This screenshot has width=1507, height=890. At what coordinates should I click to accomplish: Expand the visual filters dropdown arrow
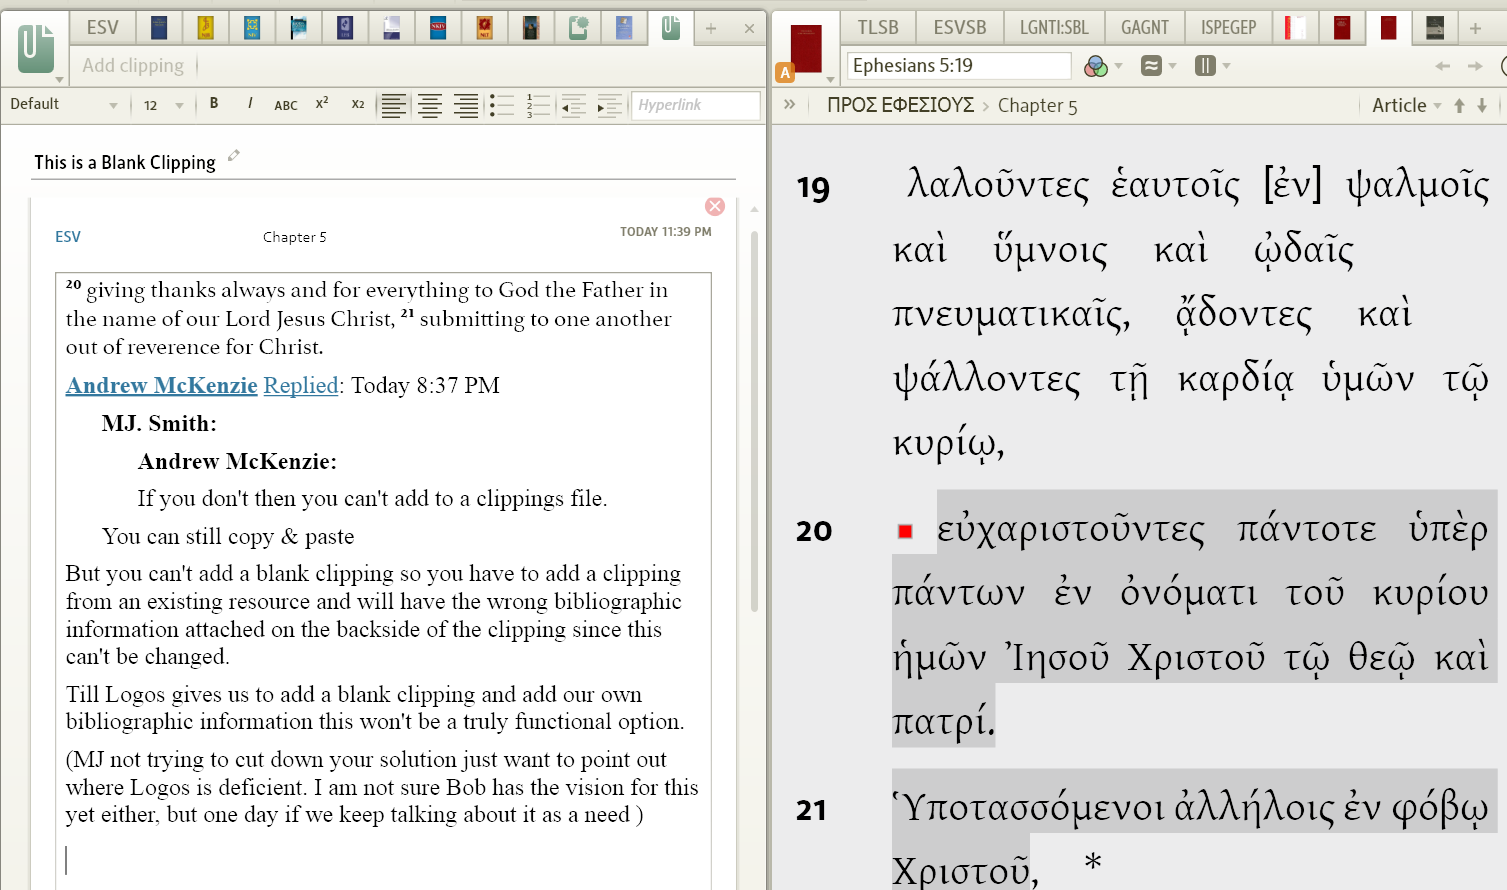tap(1119, 67)
